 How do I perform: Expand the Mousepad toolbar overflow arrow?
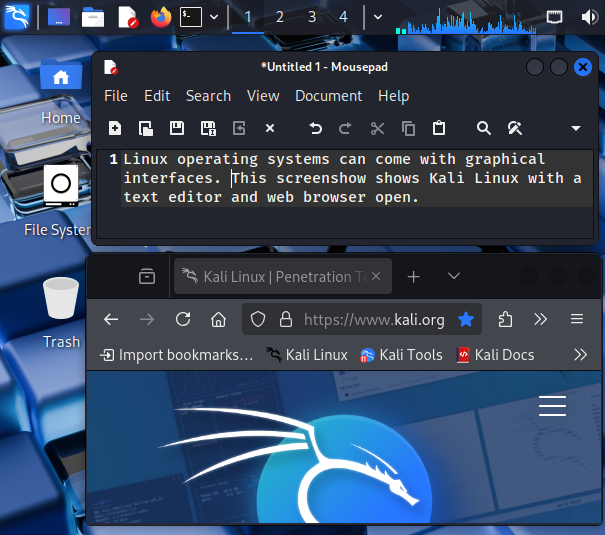(575, 128)
